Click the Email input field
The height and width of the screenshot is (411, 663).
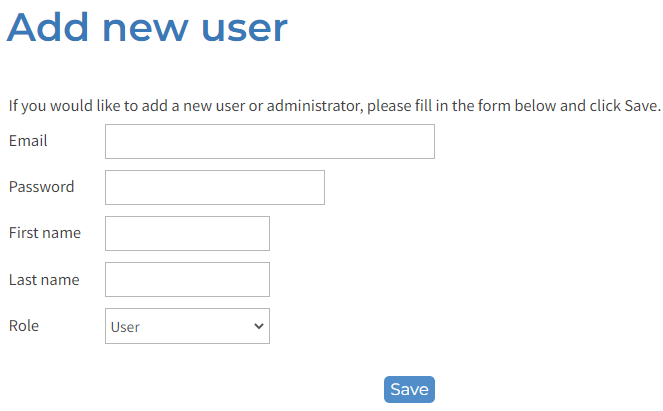269,142
